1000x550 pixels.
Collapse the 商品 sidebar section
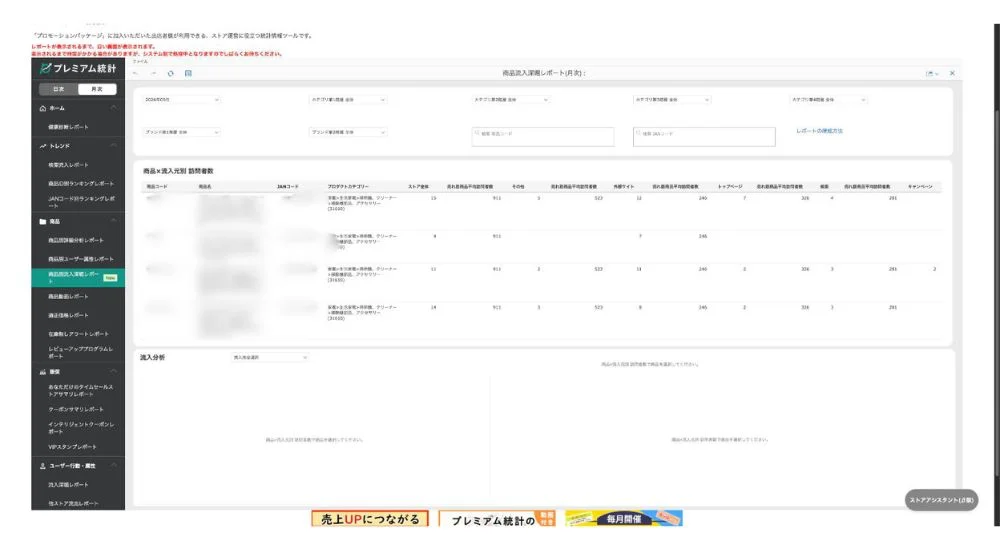click(x=114, y=221)
